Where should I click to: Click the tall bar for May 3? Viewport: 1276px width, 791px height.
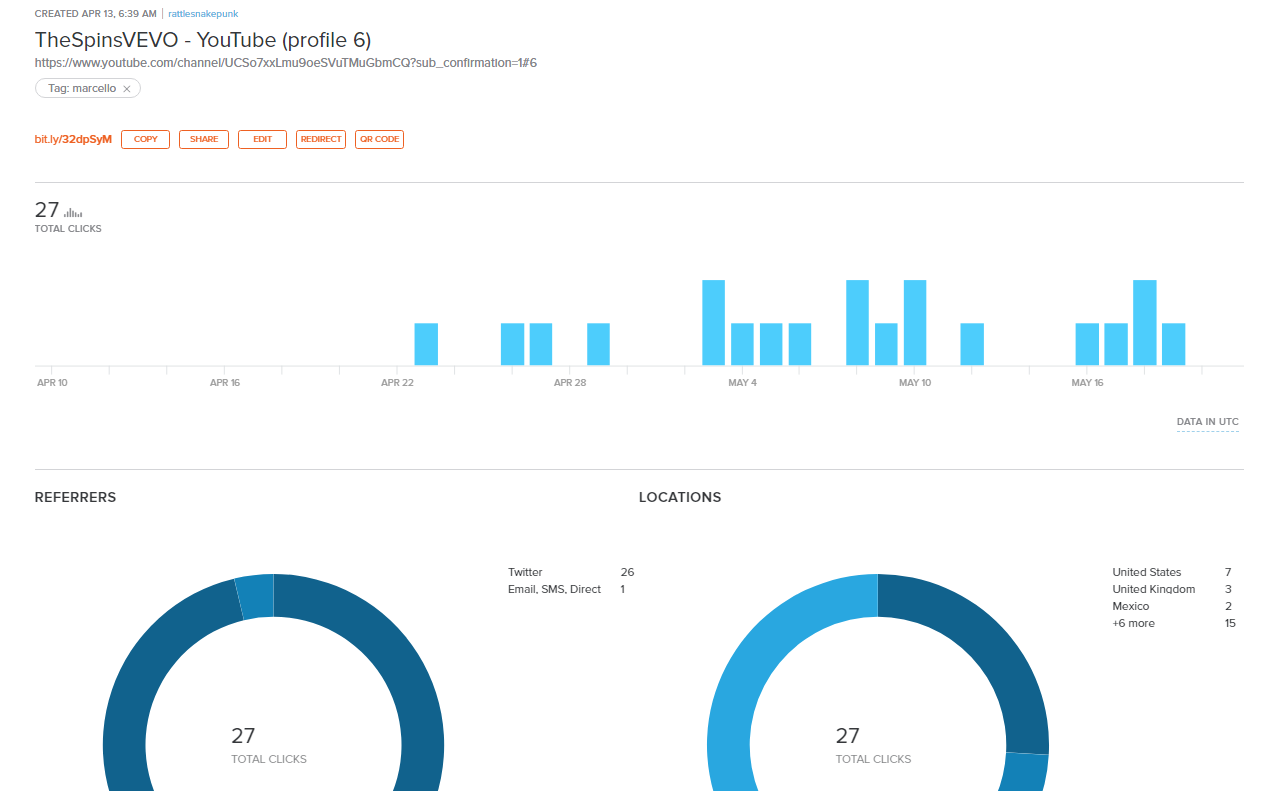pyautogui.click(x=713, y=323)
